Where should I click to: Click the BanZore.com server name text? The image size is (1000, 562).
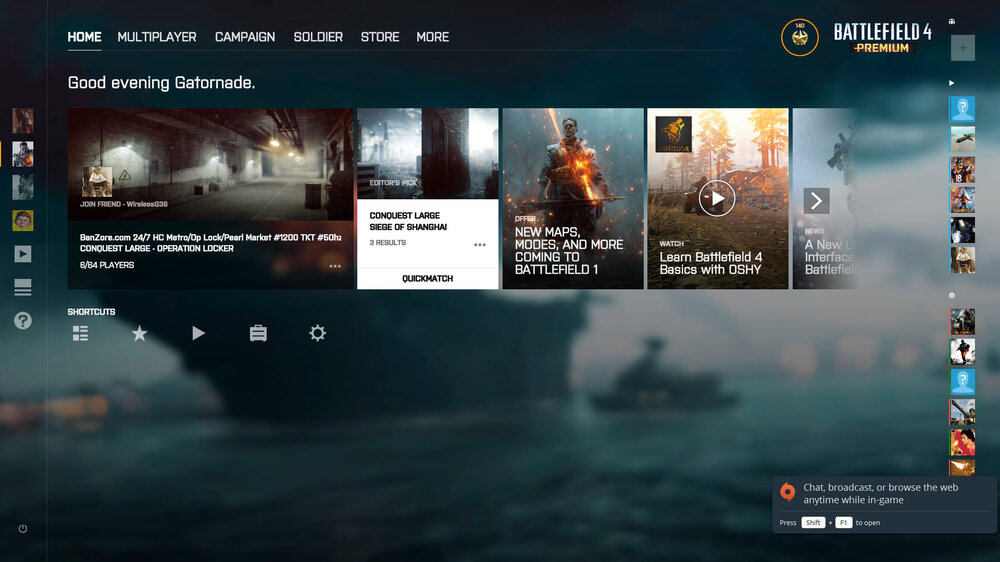coord(210,237)
